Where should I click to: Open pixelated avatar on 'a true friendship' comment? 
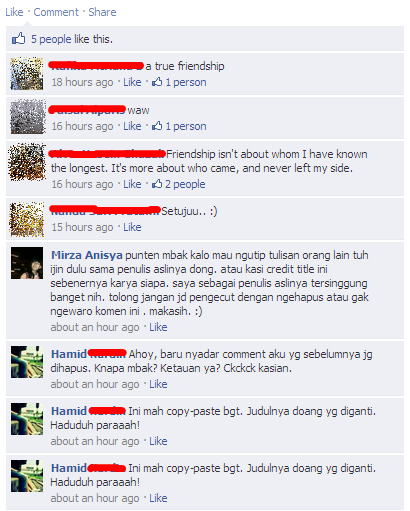coord(27,73)
